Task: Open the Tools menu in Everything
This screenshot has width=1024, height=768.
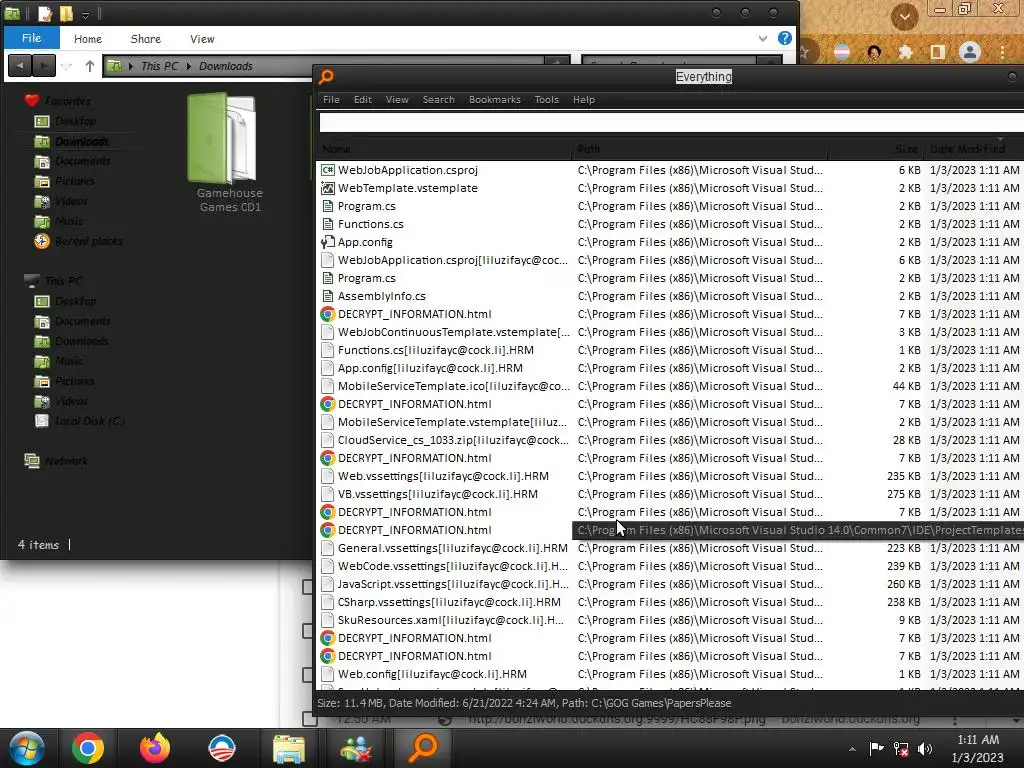Action: click(546, 100)
